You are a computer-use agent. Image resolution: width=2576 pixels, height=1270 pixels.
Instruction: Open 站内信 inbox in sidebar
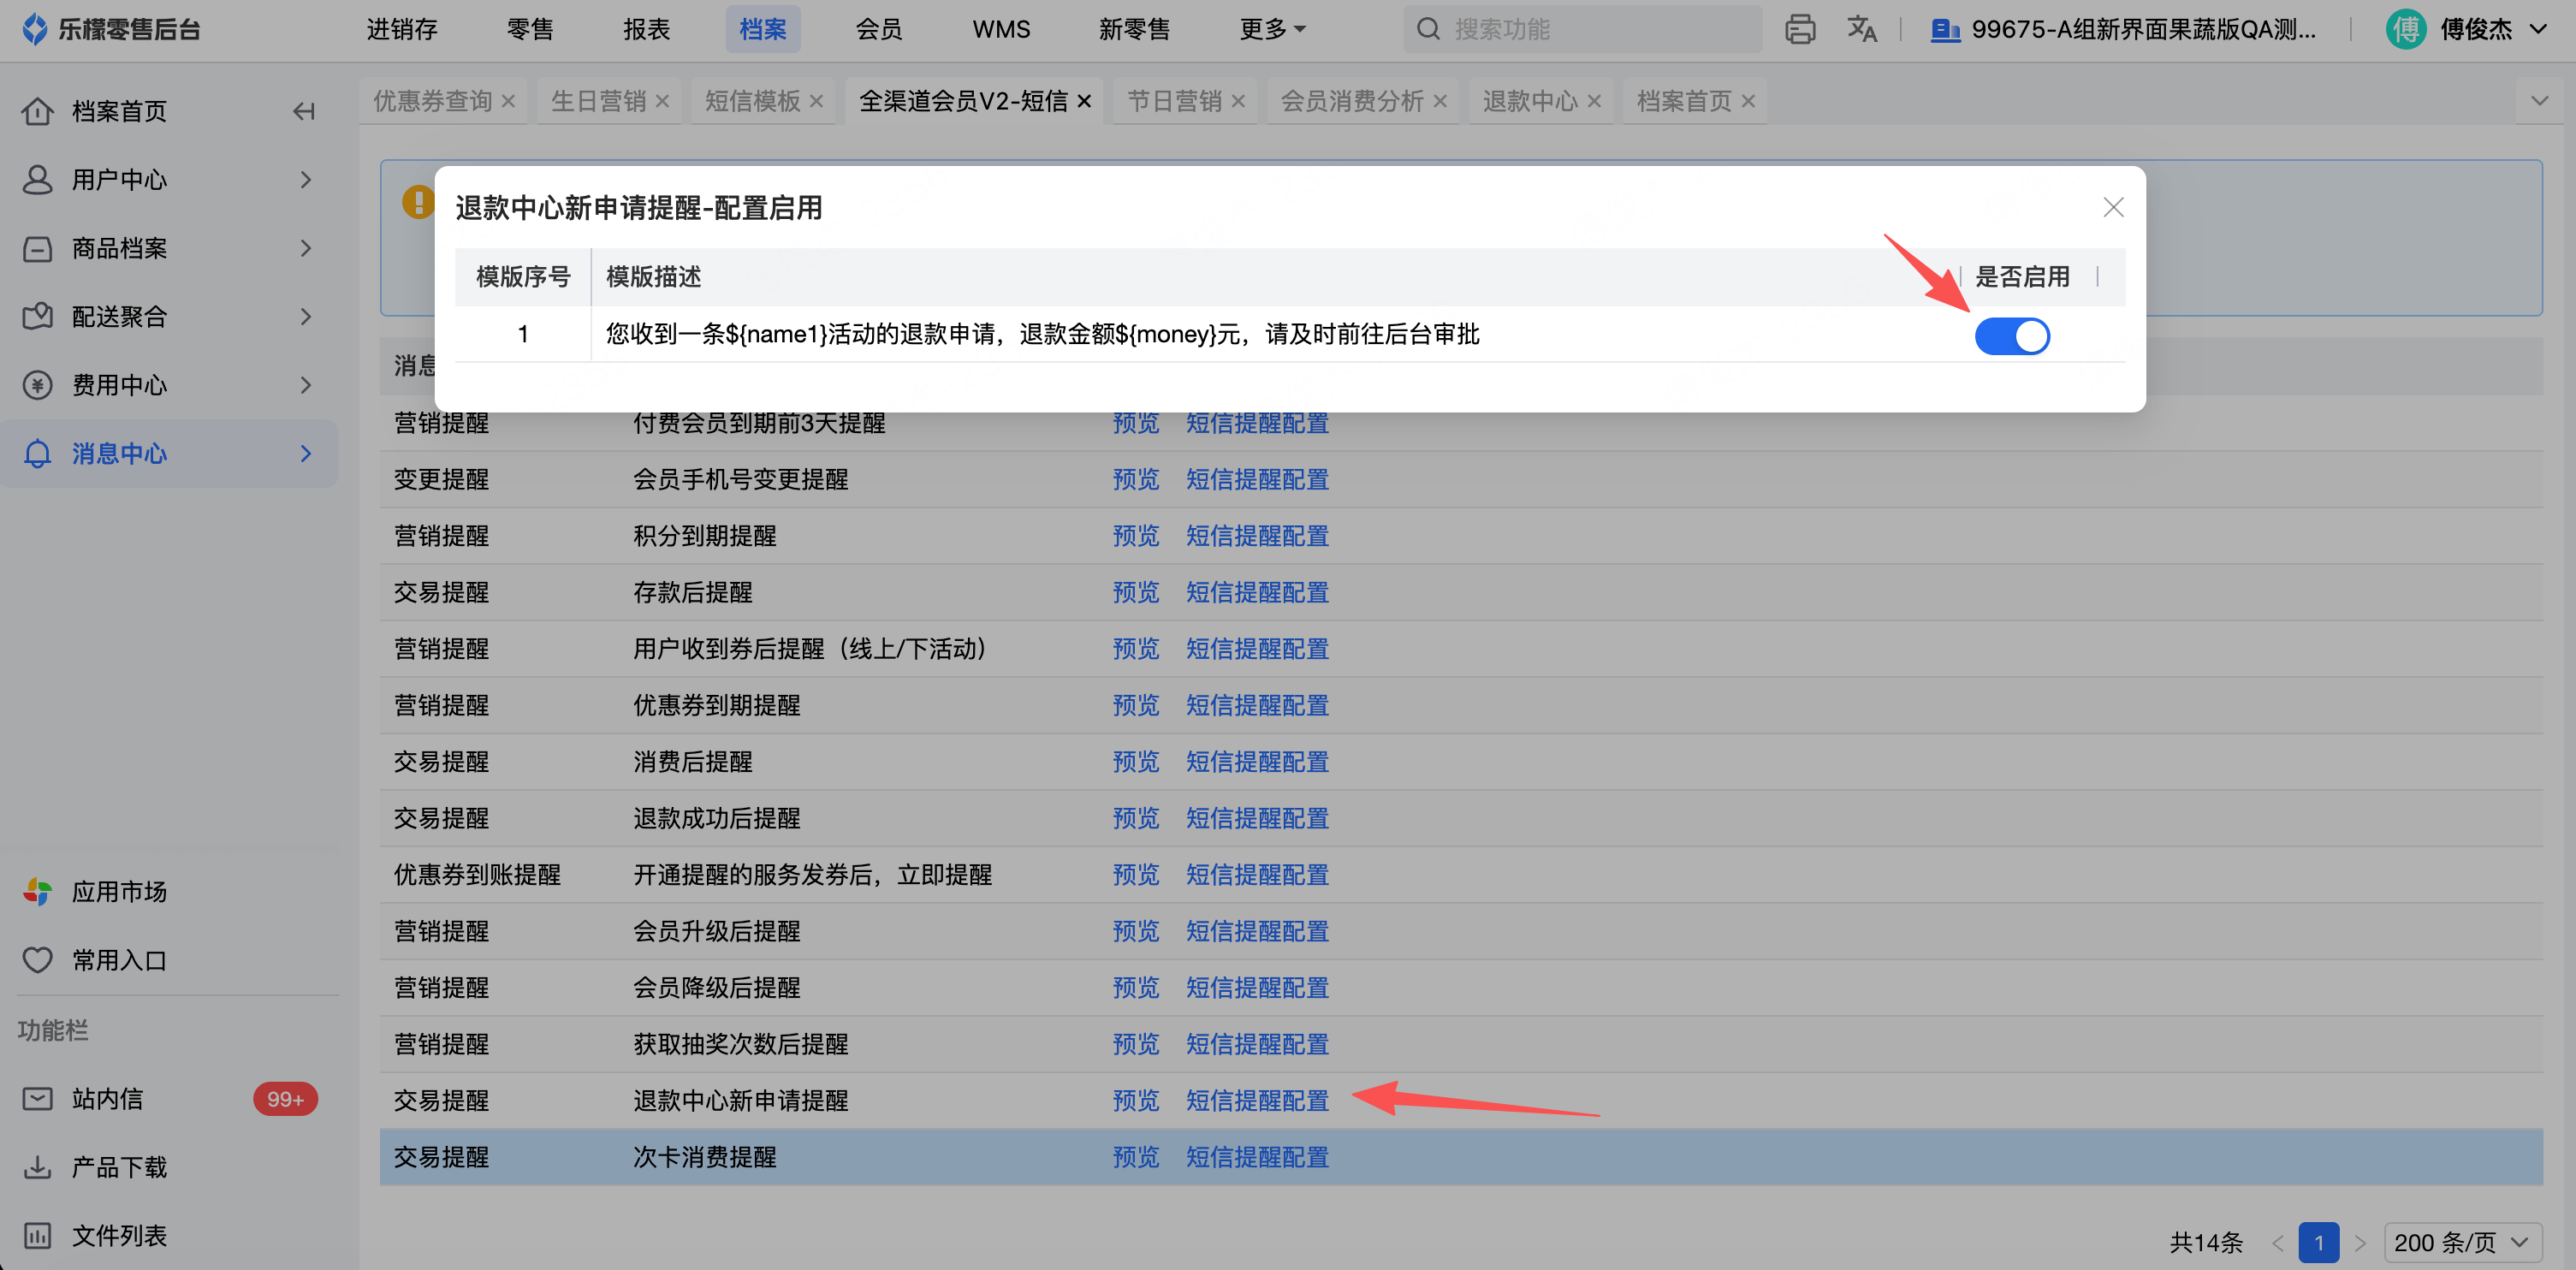click(x=108, y=1099)
